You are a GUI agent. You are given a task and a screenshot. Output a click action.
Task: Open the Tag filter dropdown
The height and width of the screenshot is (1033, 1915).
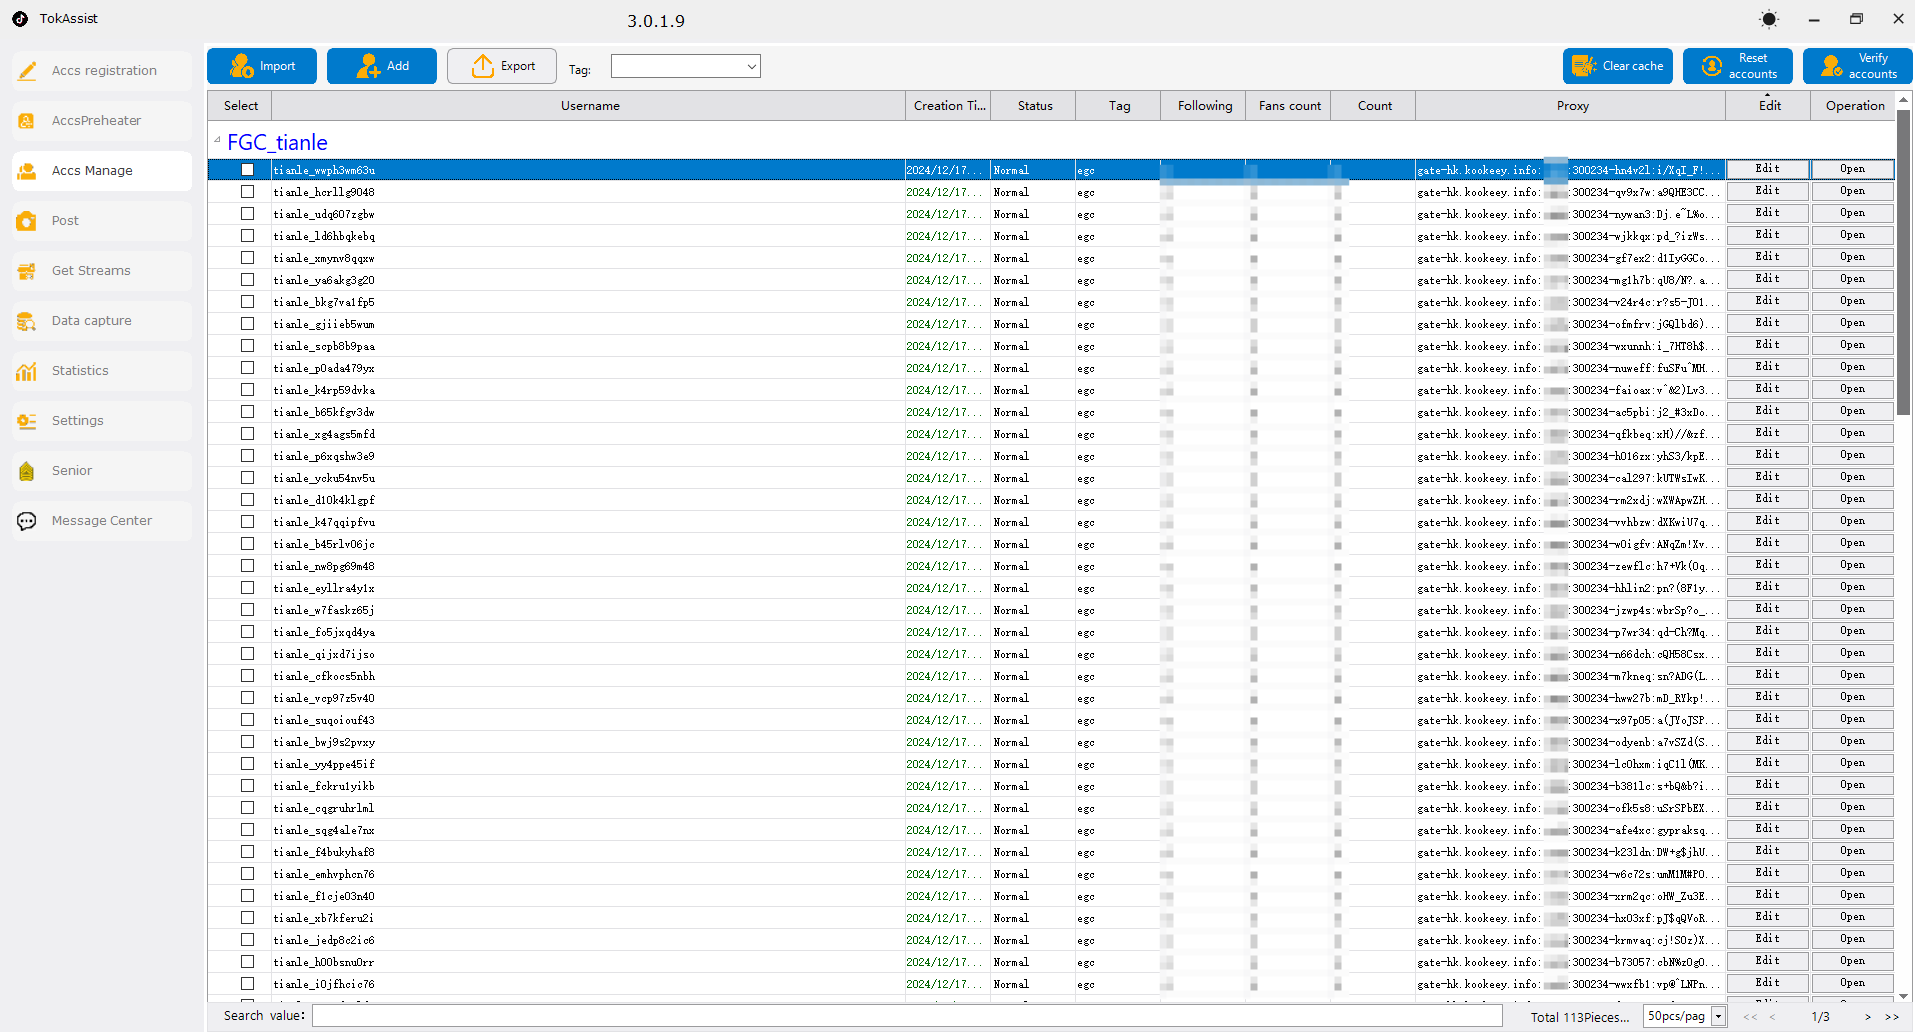click(686, 66)
